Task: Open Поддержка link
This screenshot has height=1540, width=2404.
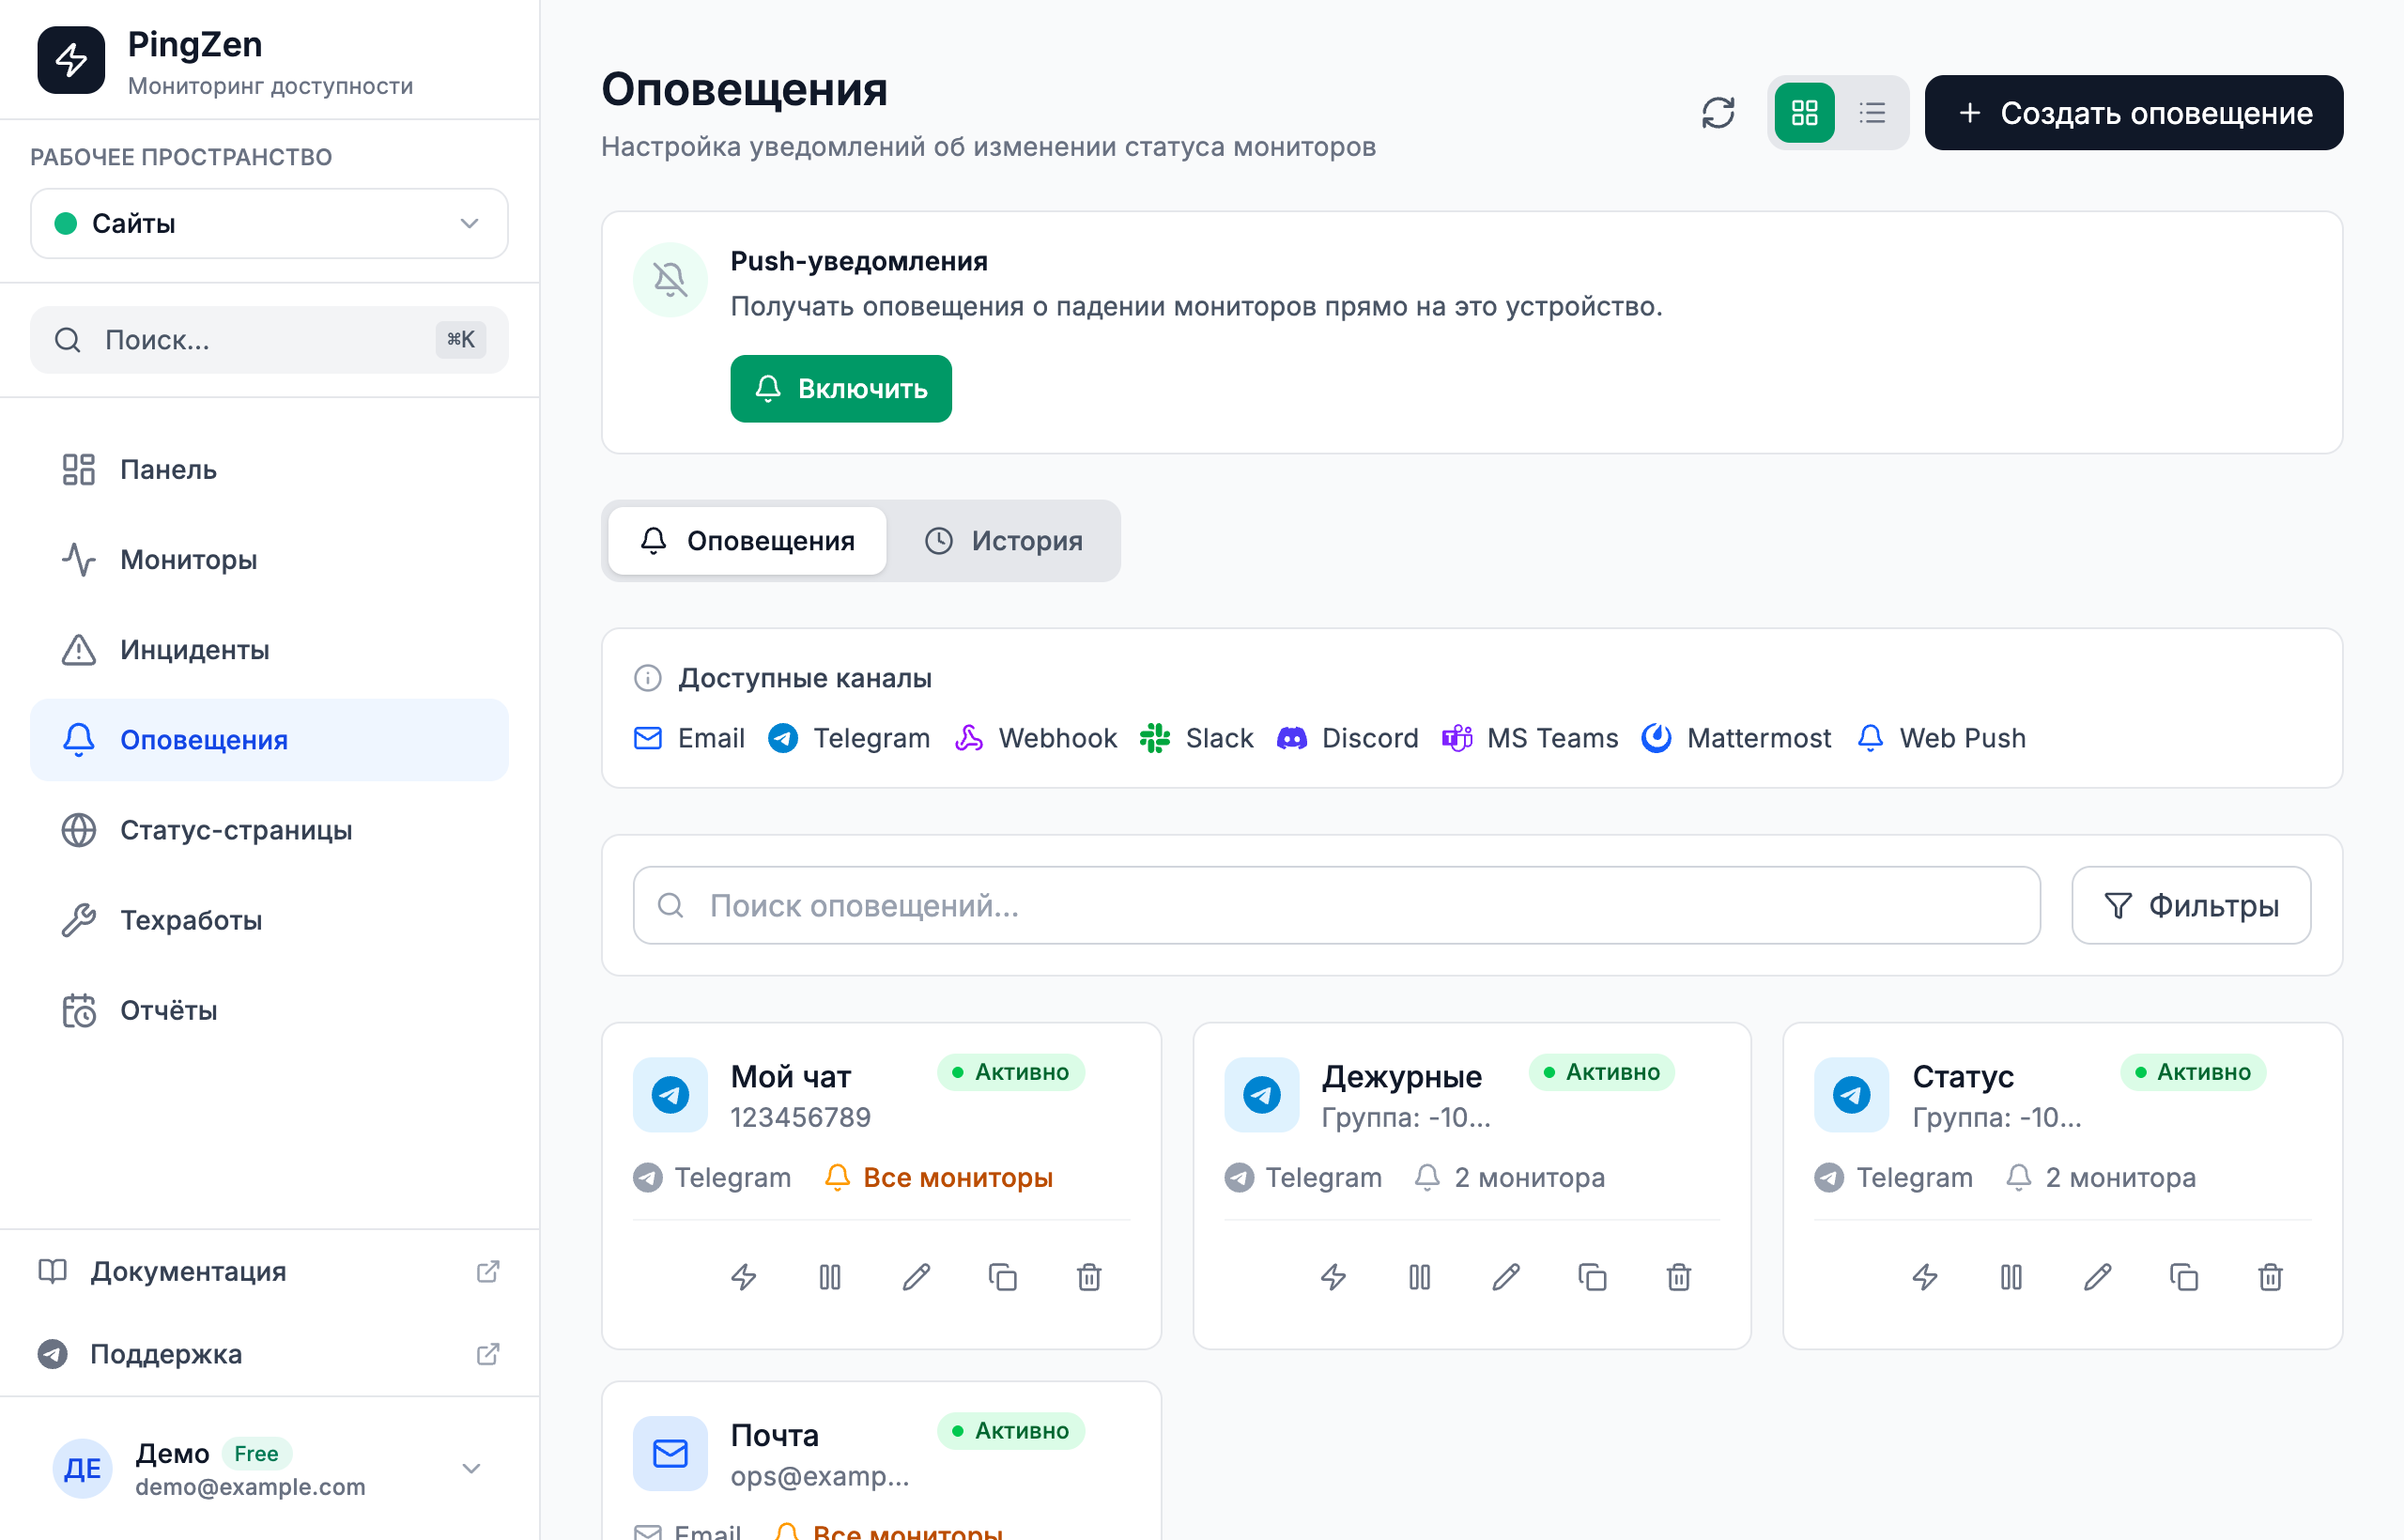Action: point(269,1354)
